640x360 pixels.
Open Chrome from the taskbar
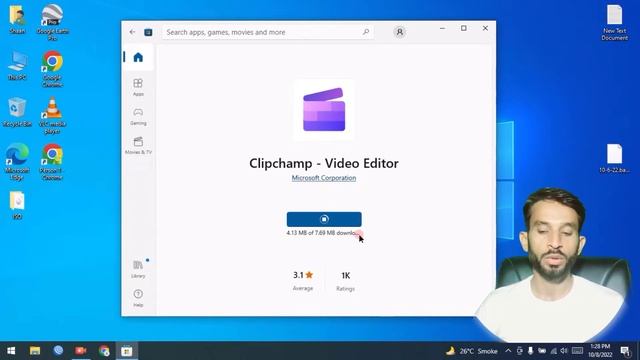click(x=104, y=351)
